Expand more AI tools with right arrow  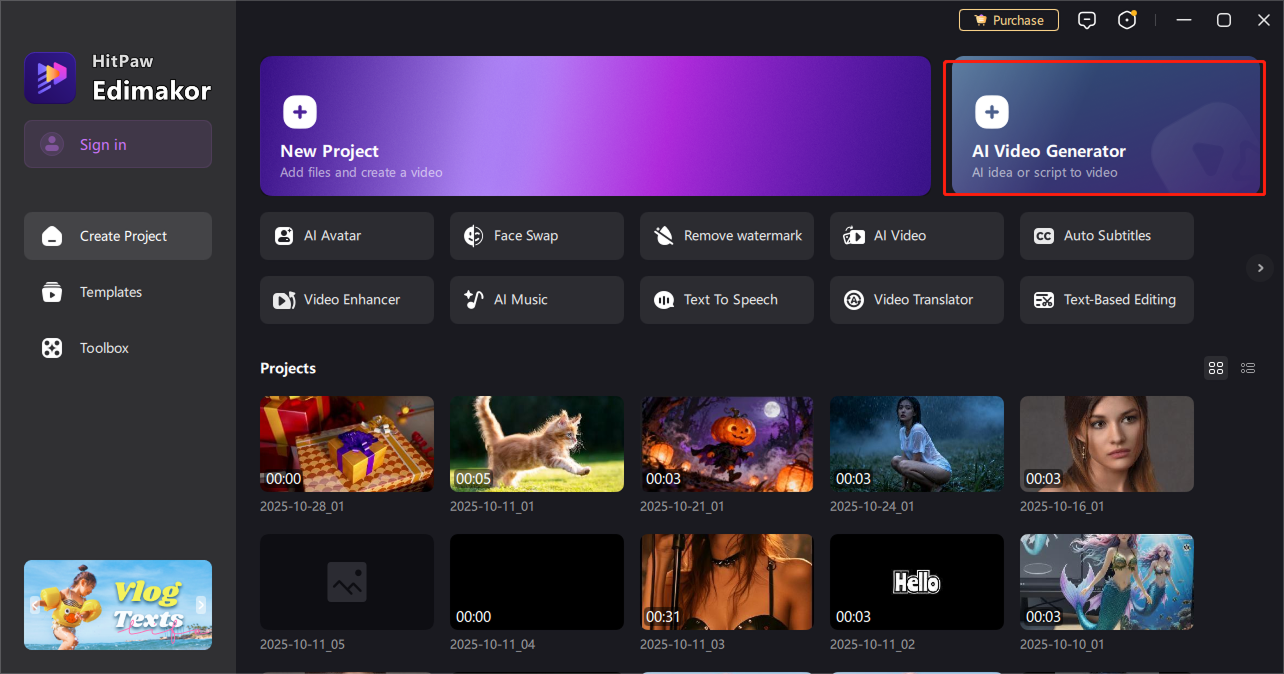pos(1258,267)
